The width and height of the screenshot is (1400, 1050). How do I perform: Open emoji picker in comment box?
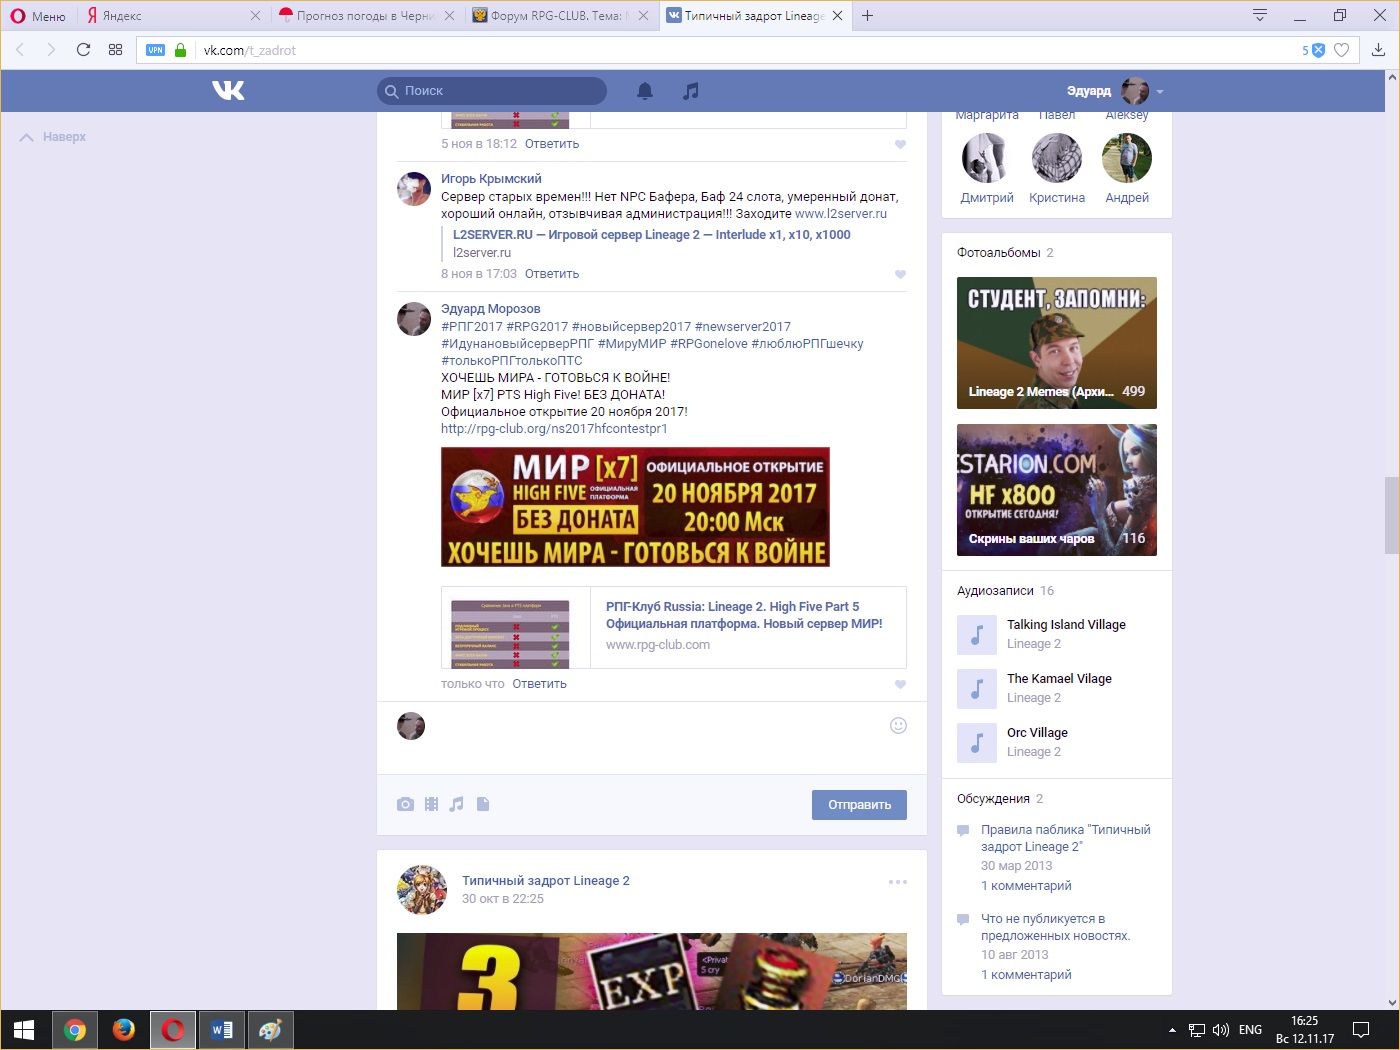click(898, 726)
